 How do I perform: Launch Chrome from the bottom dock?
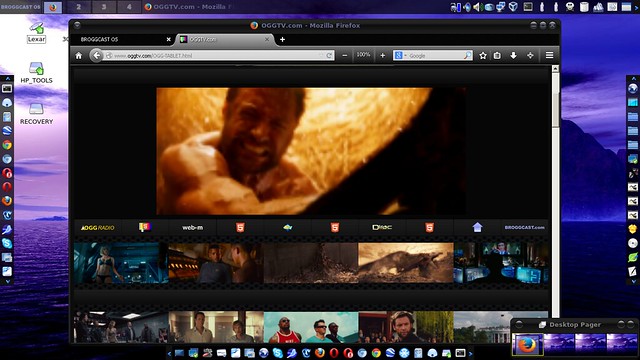click(x=376, y=353)
